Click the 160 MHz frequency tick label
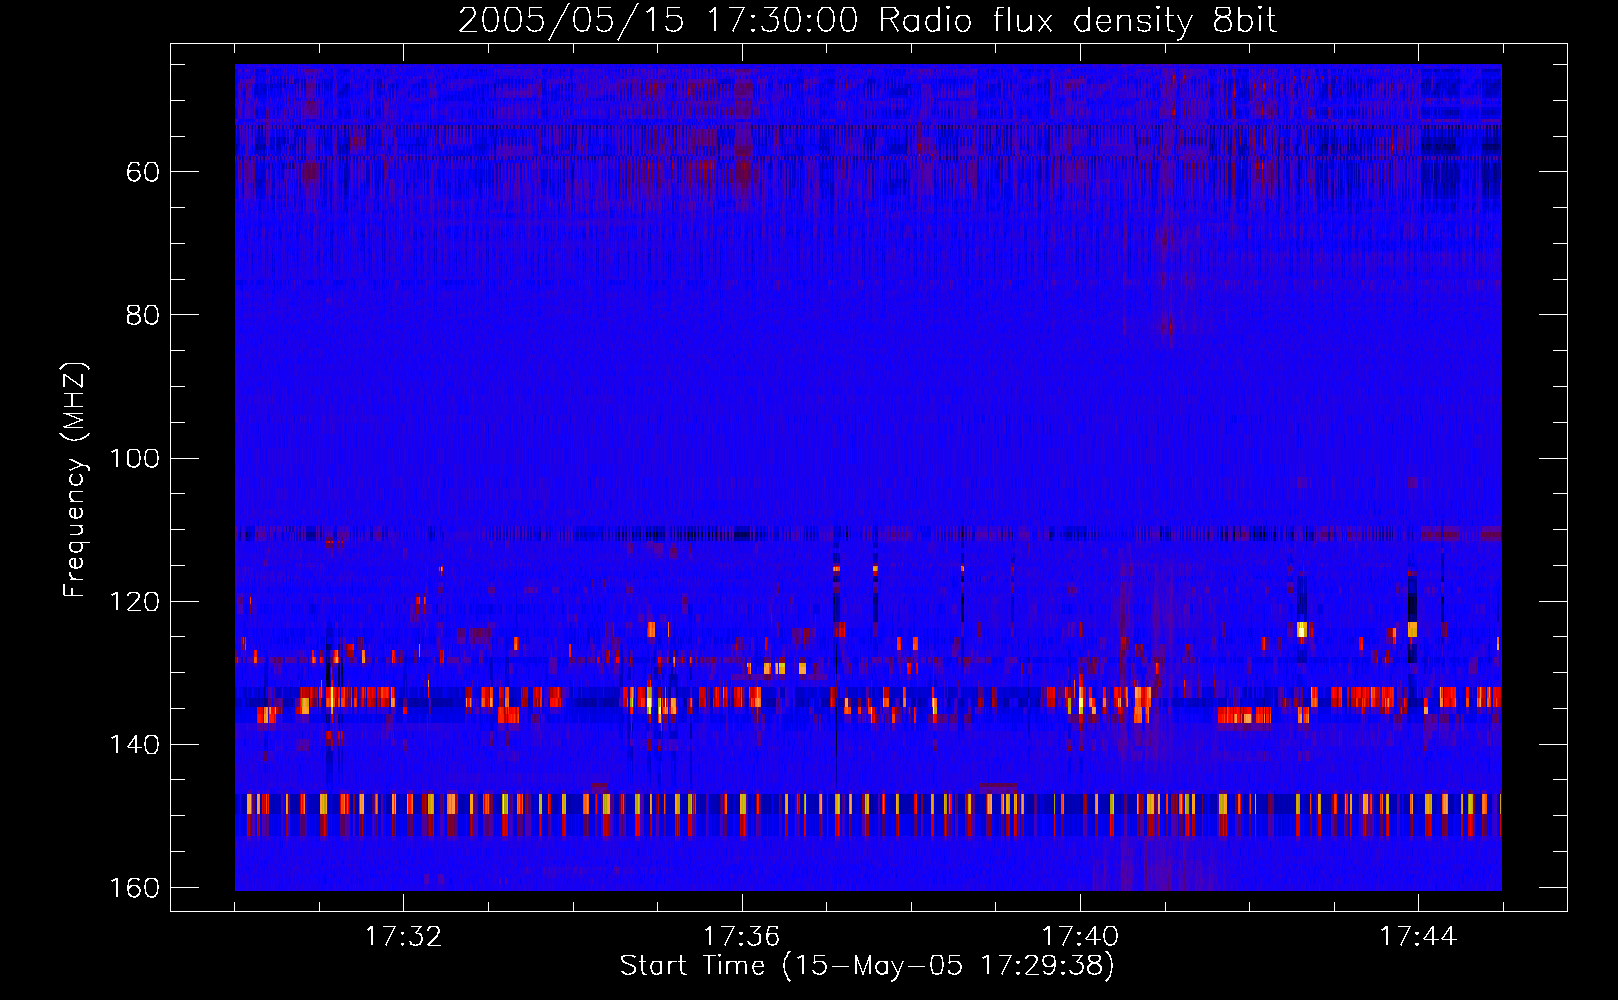 point(135,888)
